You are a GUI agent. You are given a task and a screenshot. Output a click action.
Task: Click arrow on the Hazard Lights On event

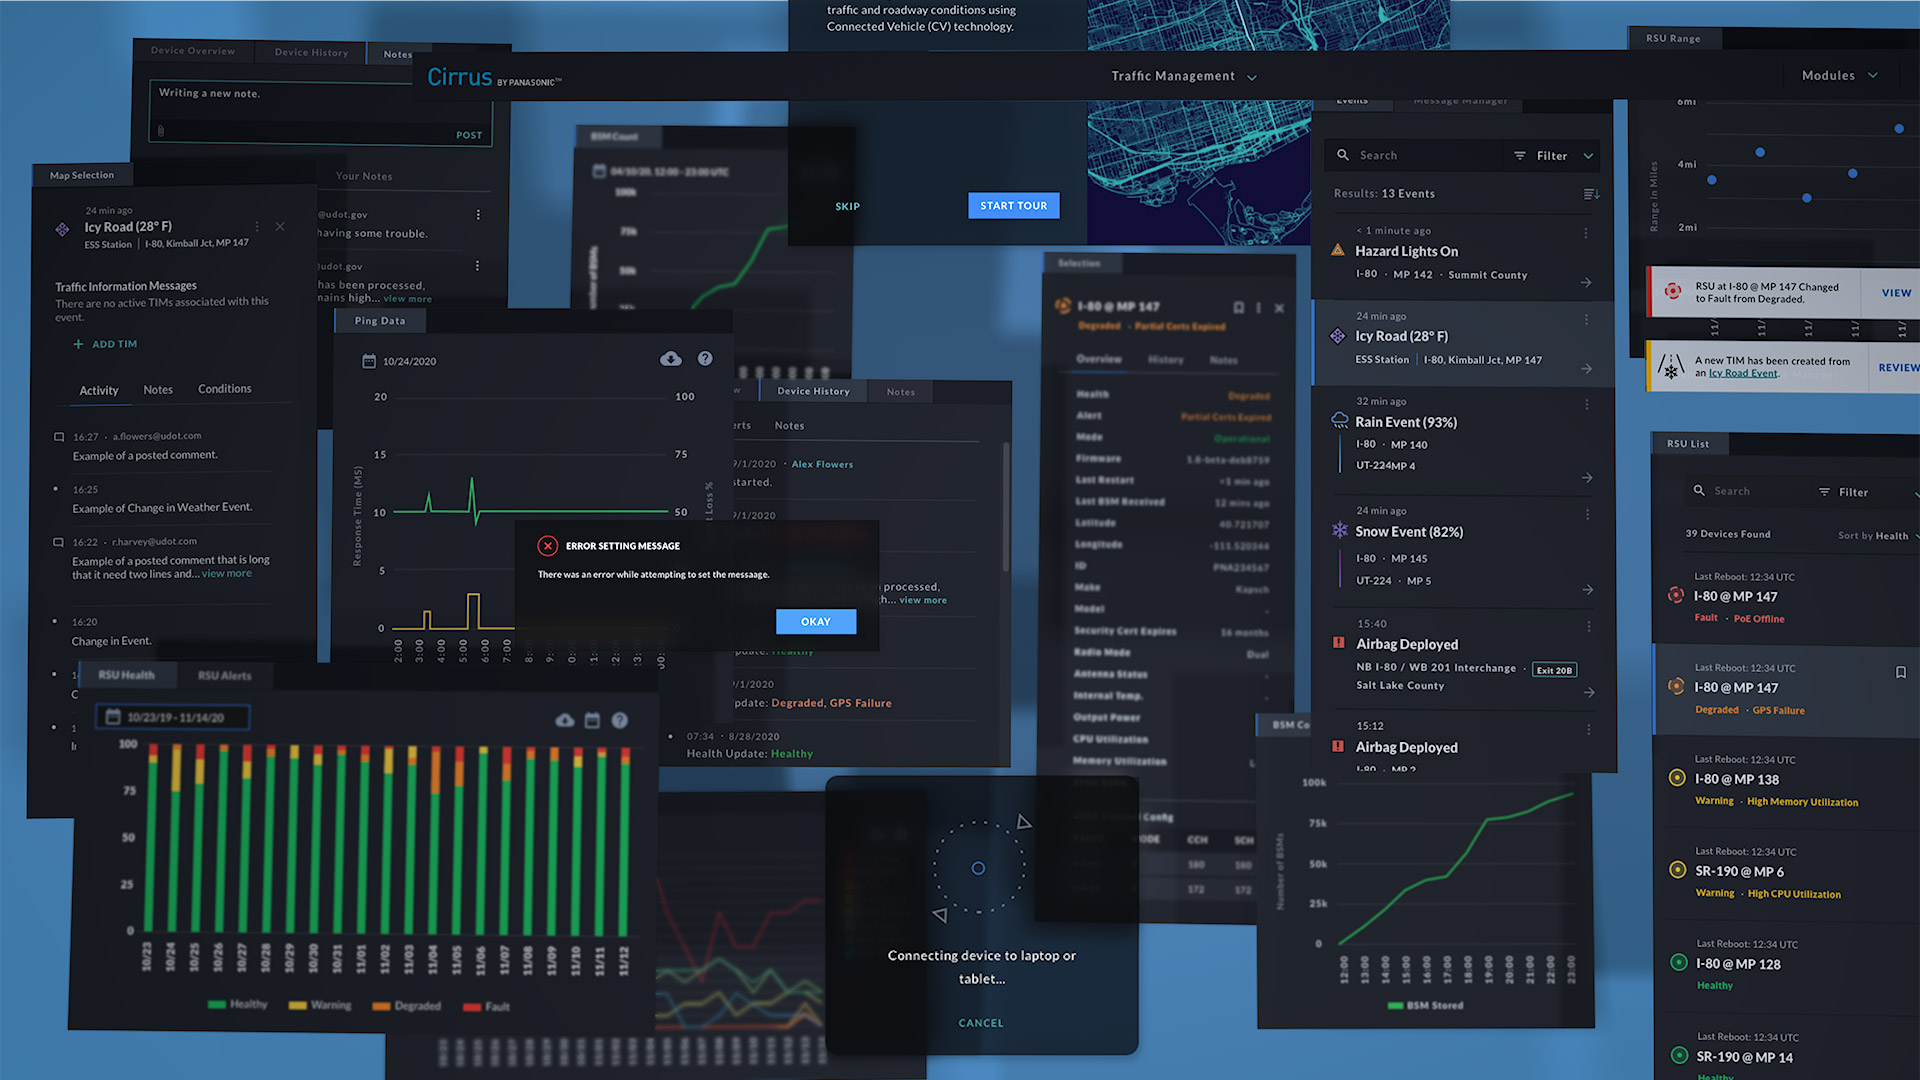(1586, 283)
